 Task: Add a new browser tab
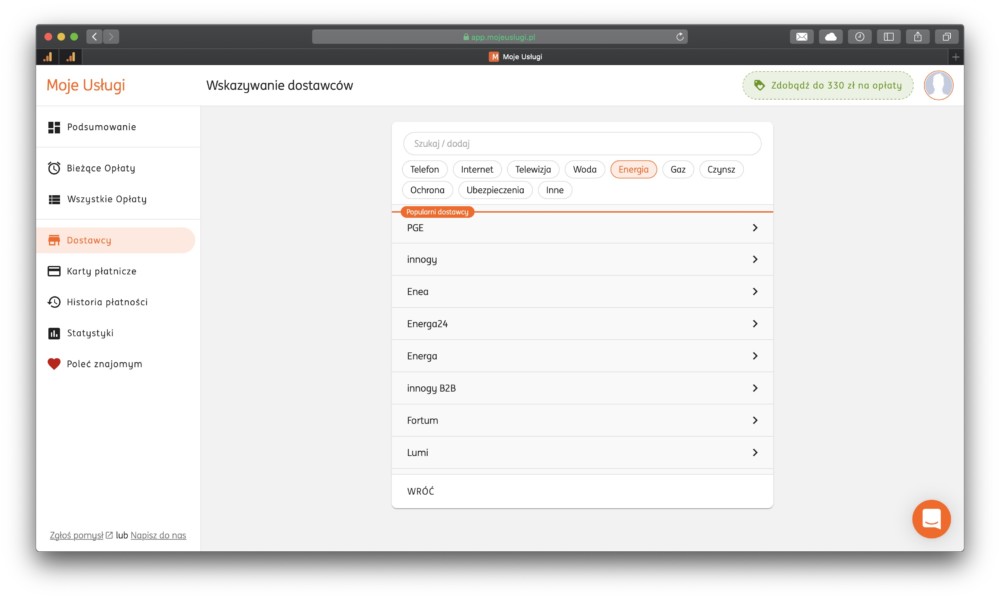[955, 57]
